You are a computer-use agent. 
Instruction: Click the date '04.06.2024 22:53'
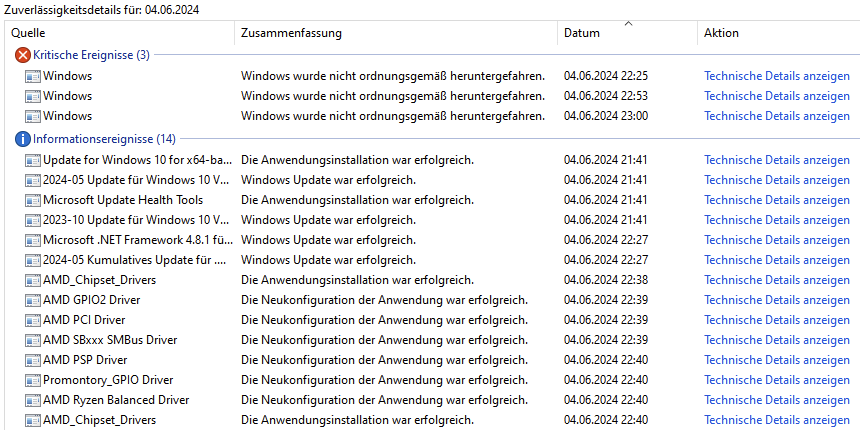[x=606, y=97]
